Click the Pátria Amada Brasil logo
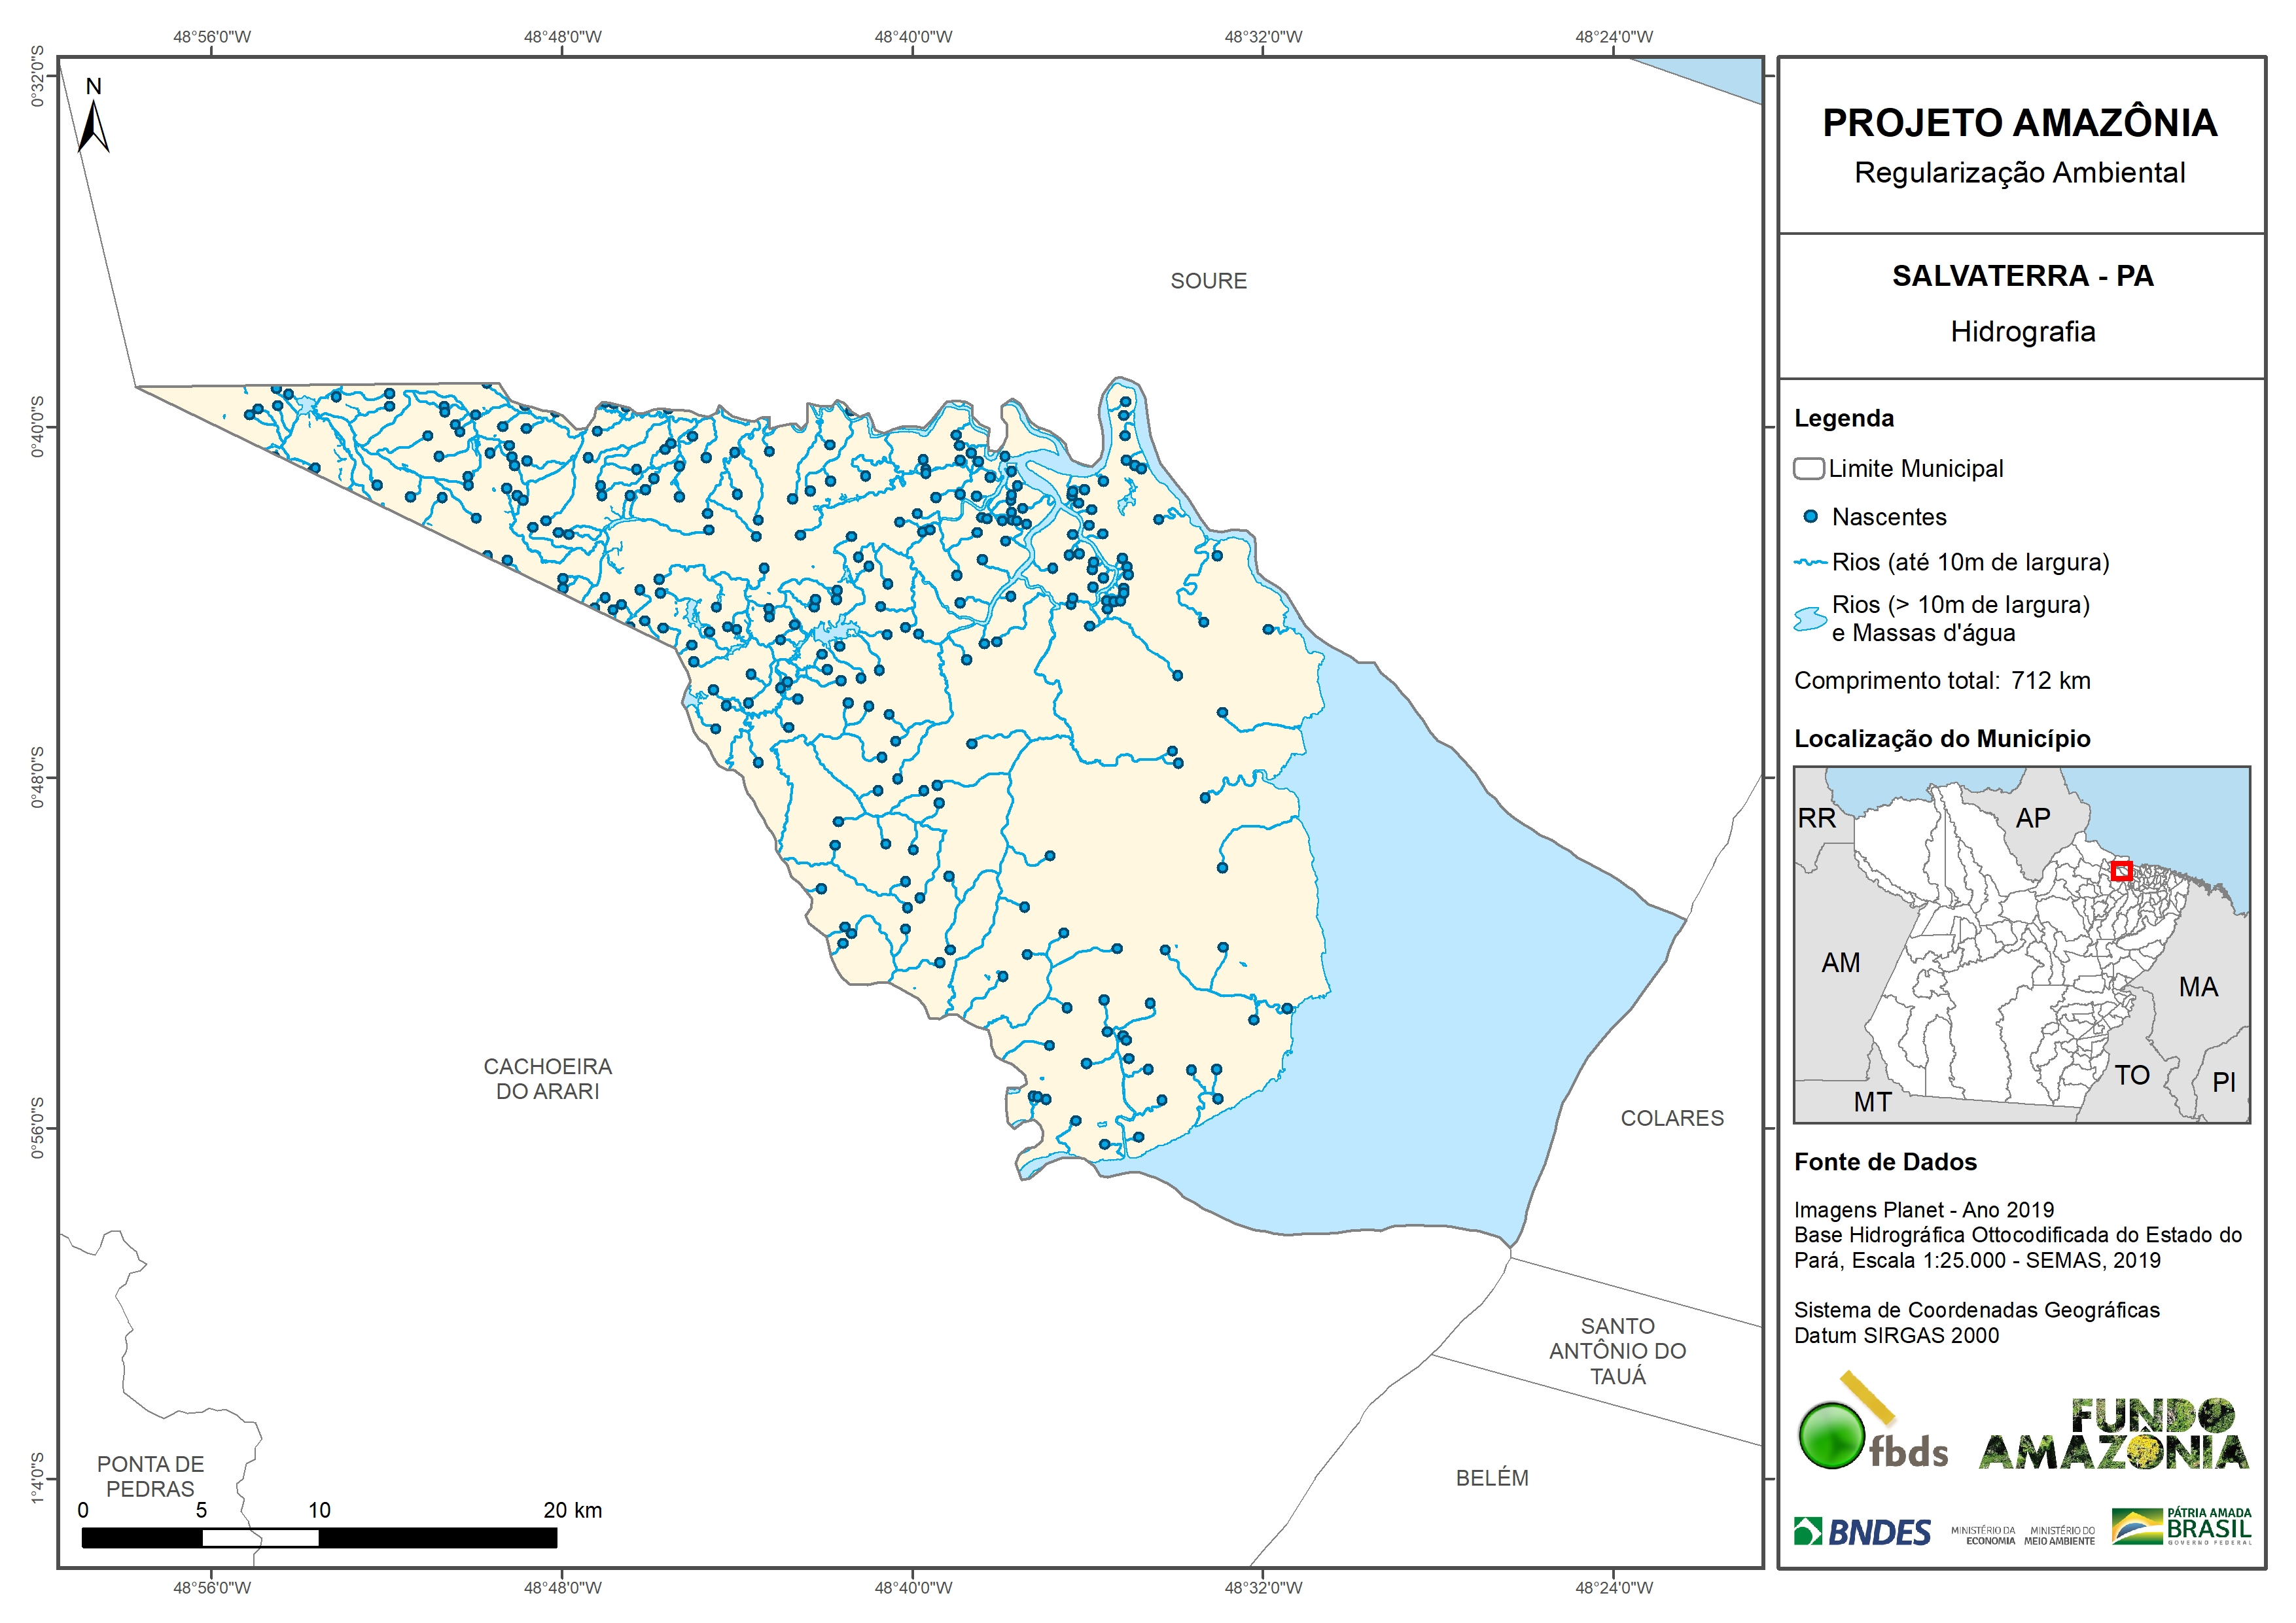2296x1623 pixels. (x=2181, y=1527)
